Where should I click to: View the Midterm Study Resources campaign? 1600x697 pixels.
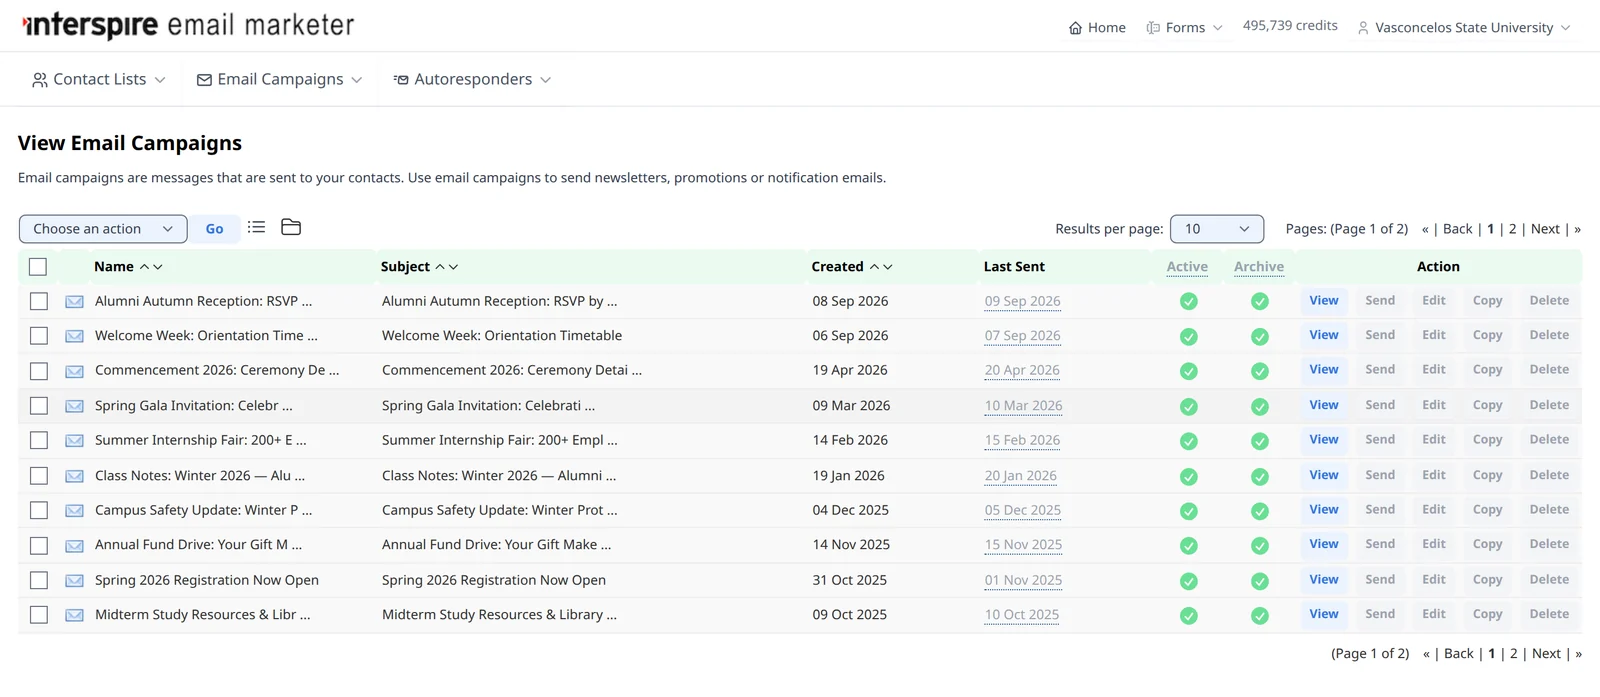click(1324, 614)
